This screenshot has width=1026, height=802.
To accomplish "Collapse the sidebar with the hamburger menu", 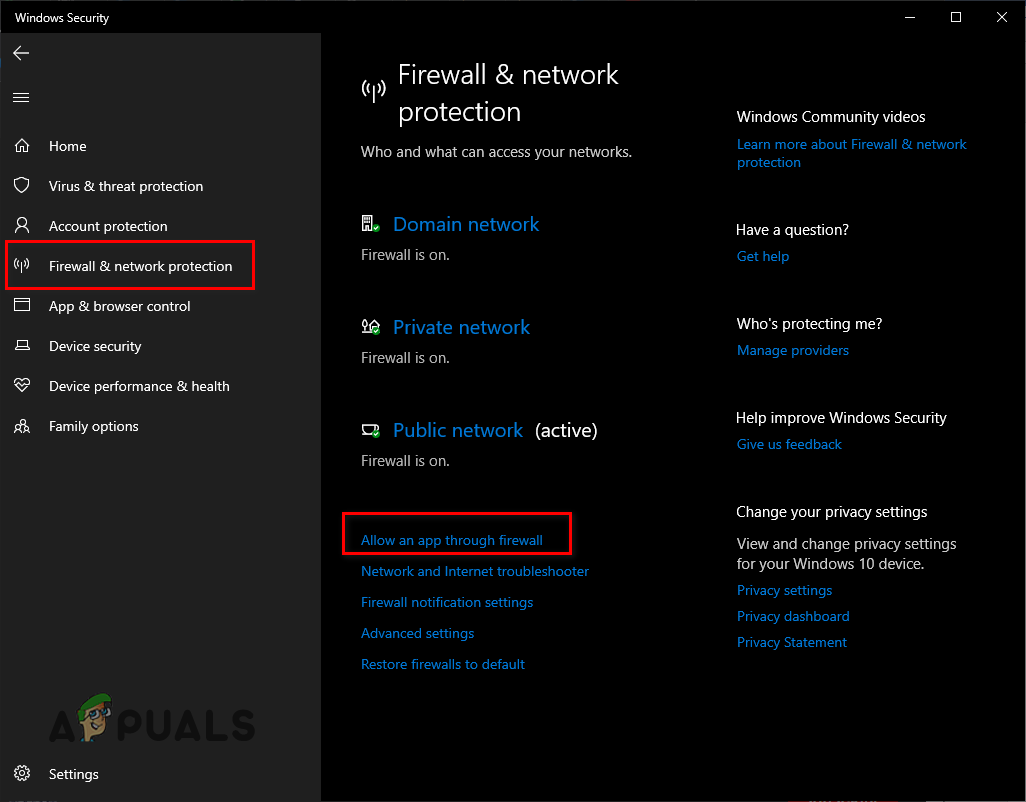I will click(21, 97).
